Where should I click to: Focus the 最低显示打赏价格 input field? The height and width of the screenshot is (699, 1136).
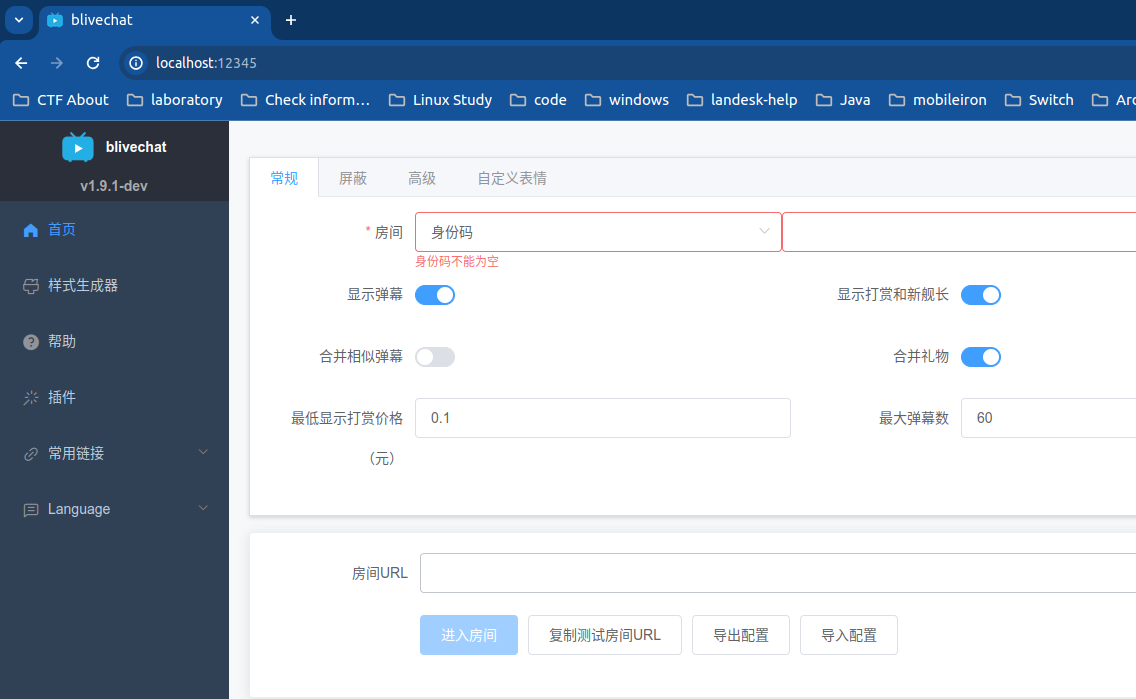click(x=602, y=418)
